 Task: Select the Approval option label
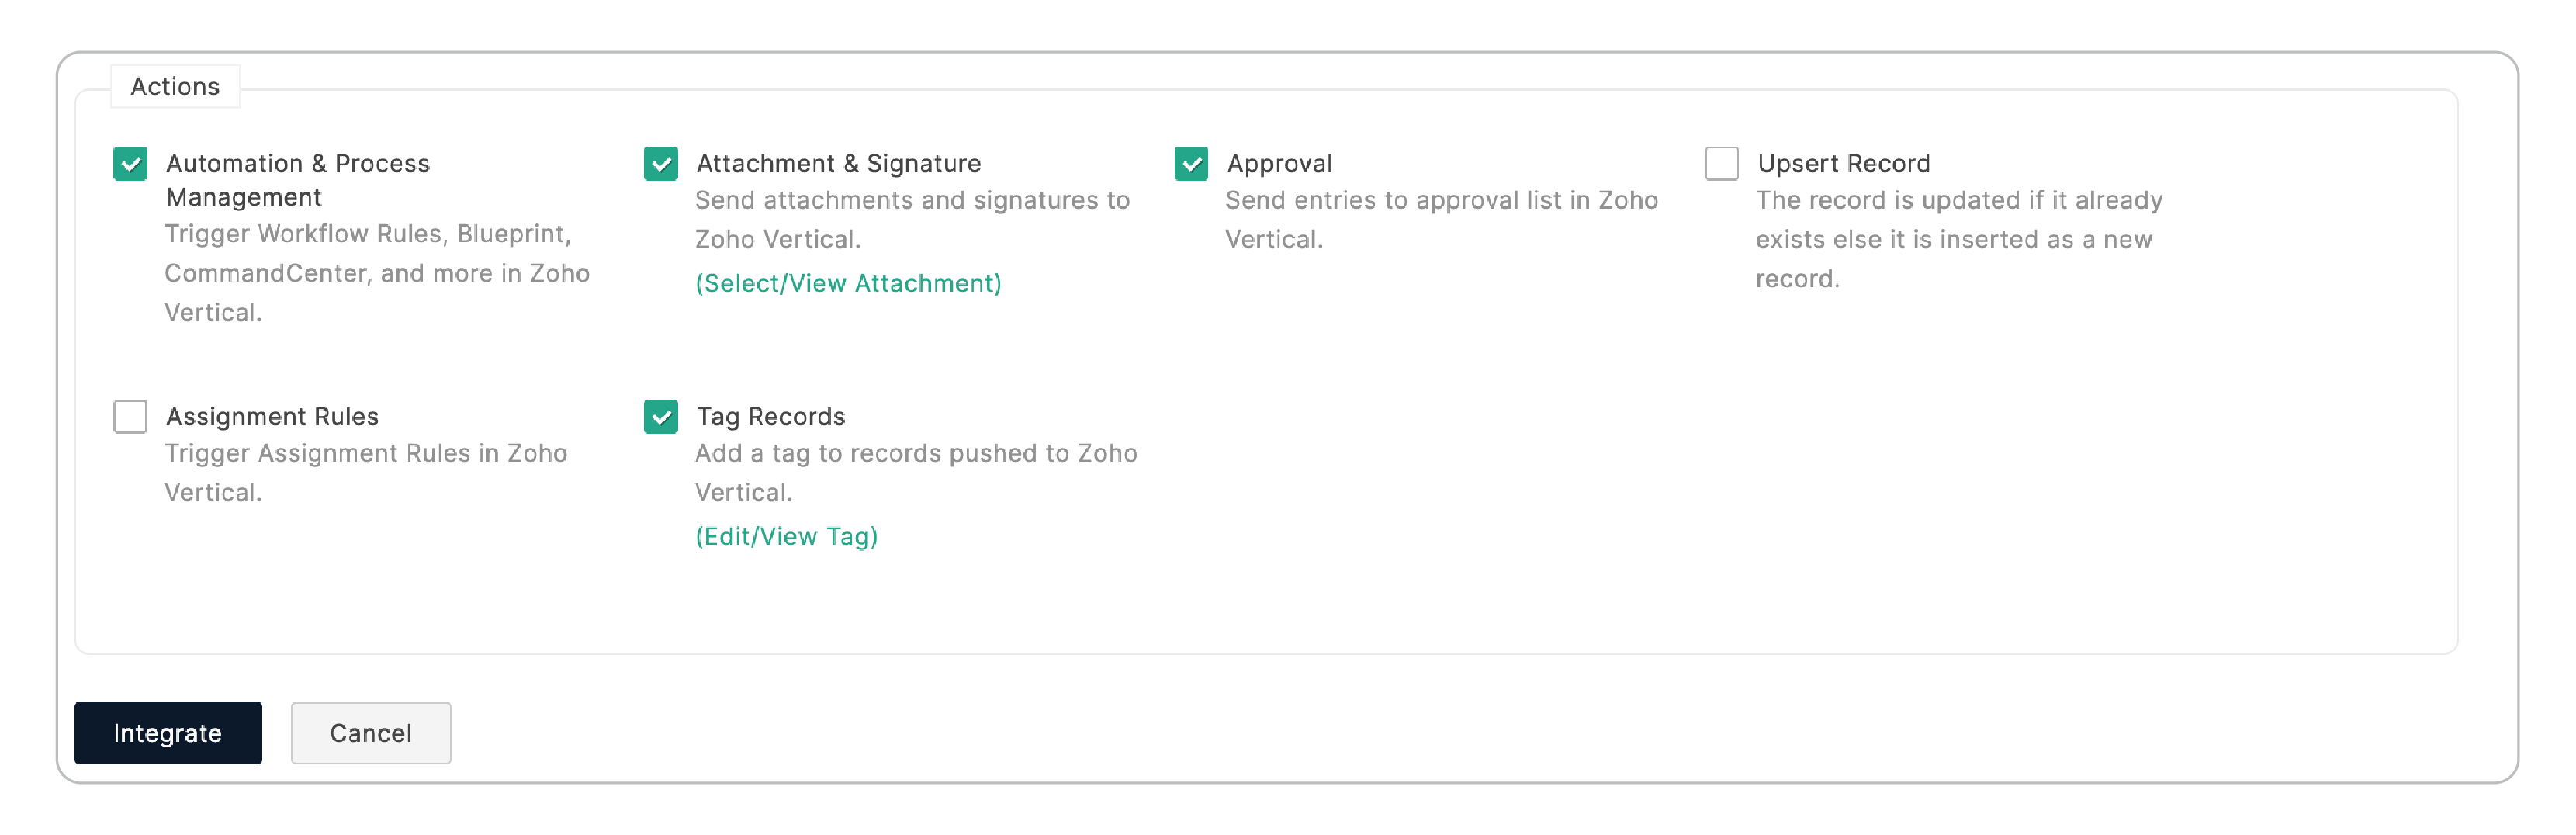tap(1279, 163)
